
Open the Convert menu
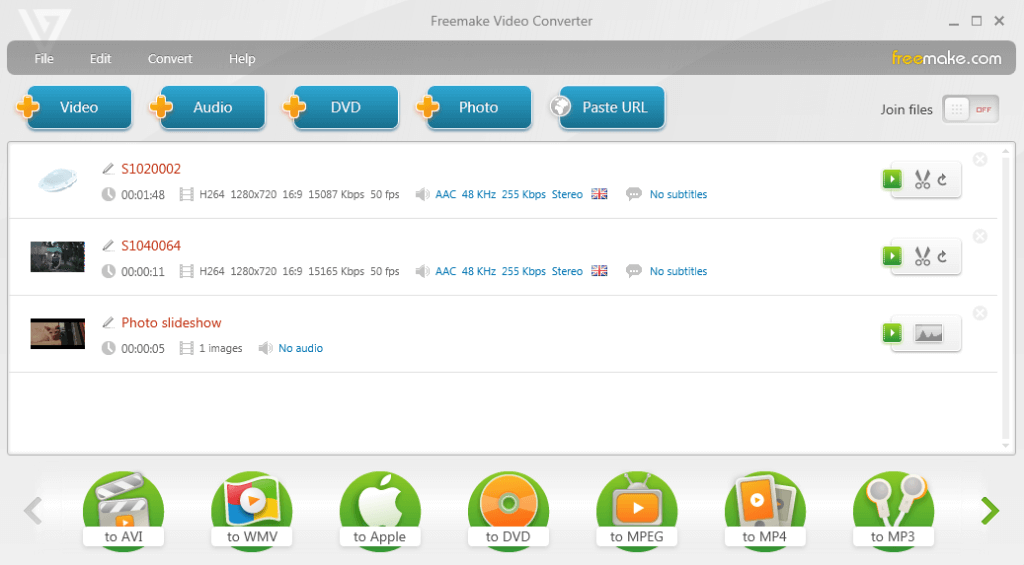[170, 59]
